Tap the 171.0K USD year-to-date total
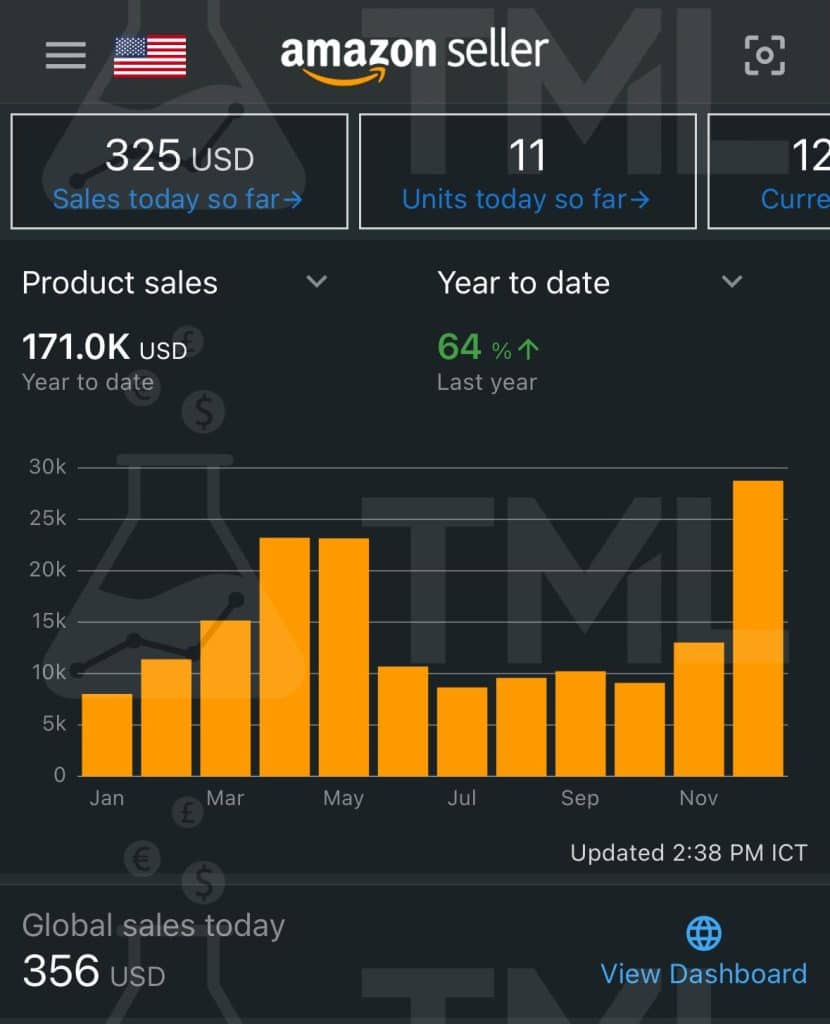The height and width of the screenshot is (1024, 830). (x=104, y=348)
